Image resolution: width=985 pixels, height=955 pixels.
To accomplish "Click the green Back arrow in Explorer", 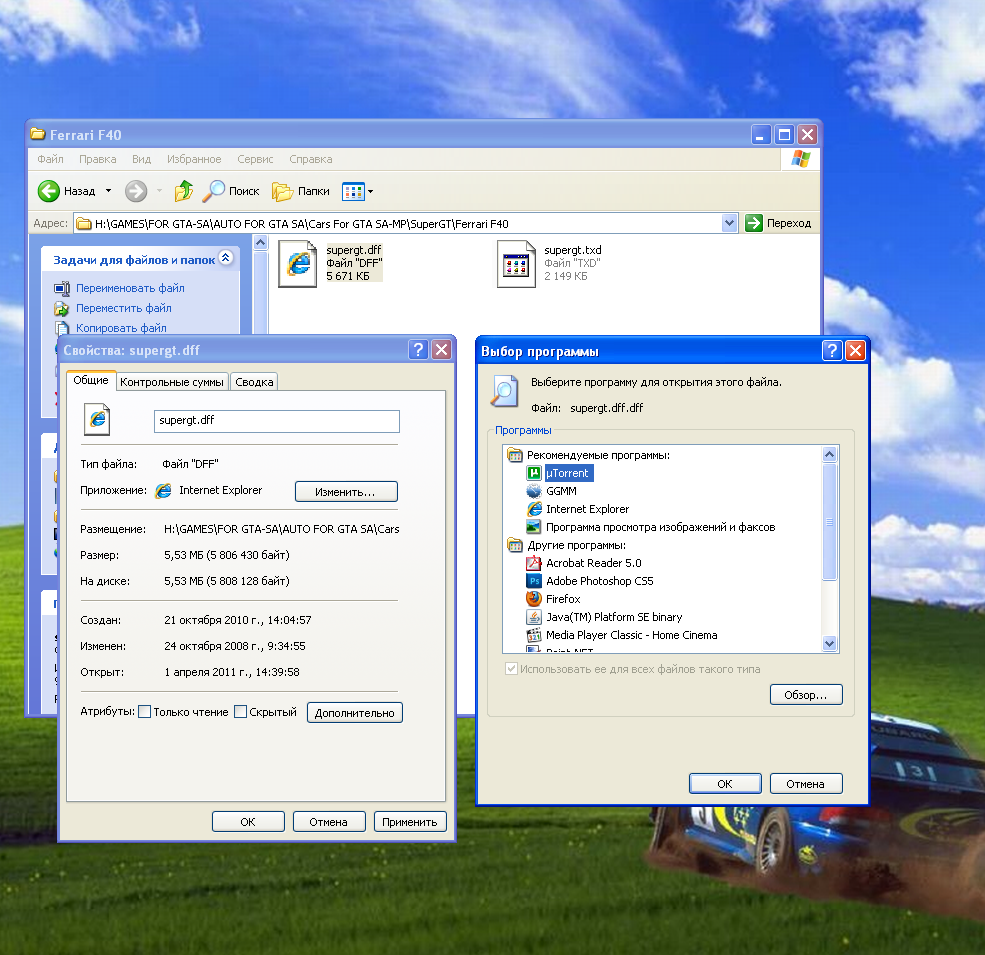I will (x=48, y=191).
